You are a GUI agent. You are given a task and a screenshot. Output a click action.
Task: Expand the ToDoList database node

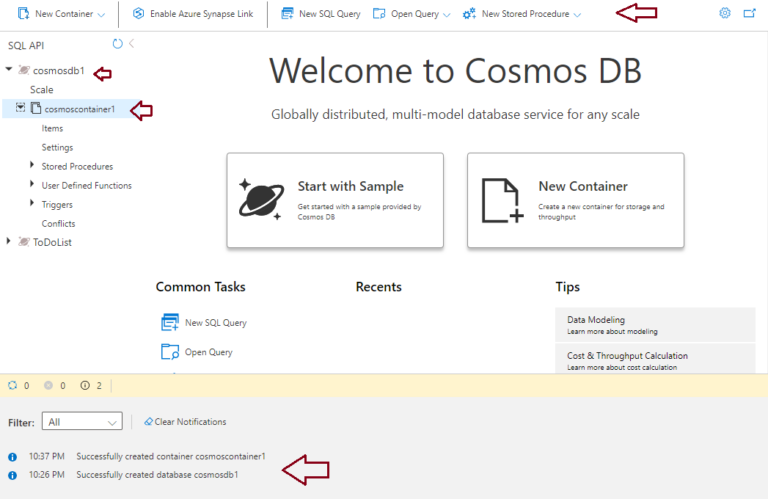[x=10, y=241]
